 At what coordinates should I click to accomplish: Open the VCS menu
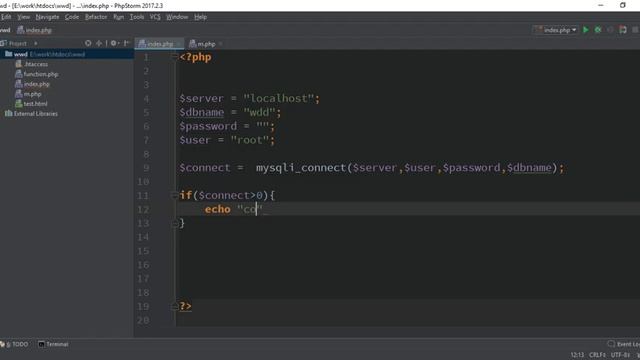point(155,17)
